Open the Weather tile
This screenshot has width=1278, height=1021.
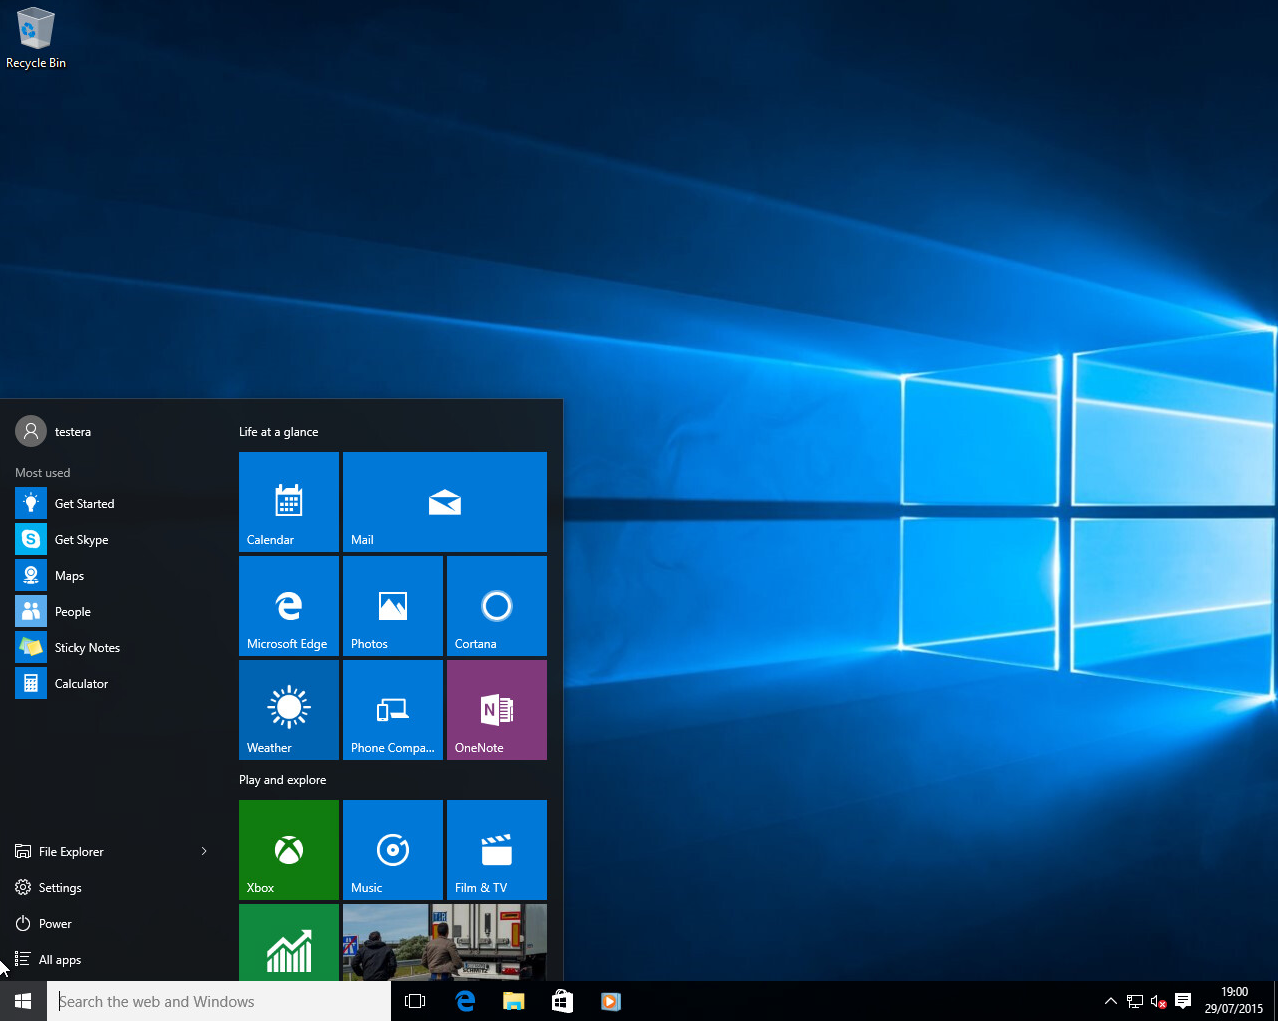click(x=289, y=710)
